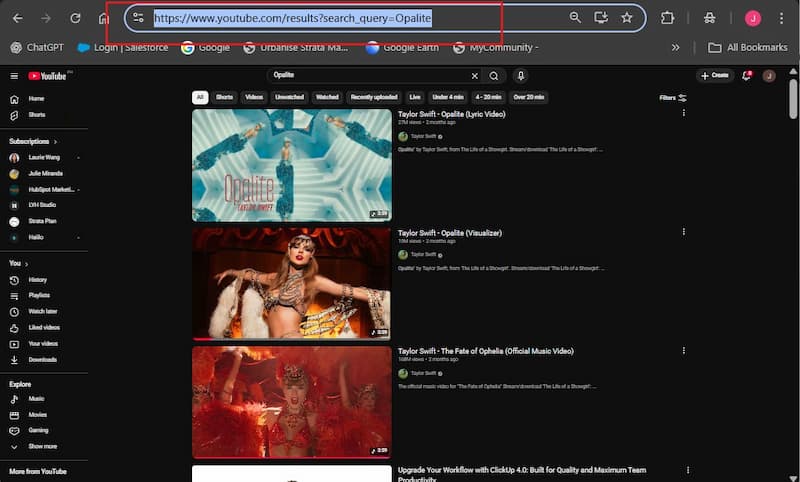Open Laurie Wang's channel subscription
Viewport: 800px width, 482px height.
point(44,158)
